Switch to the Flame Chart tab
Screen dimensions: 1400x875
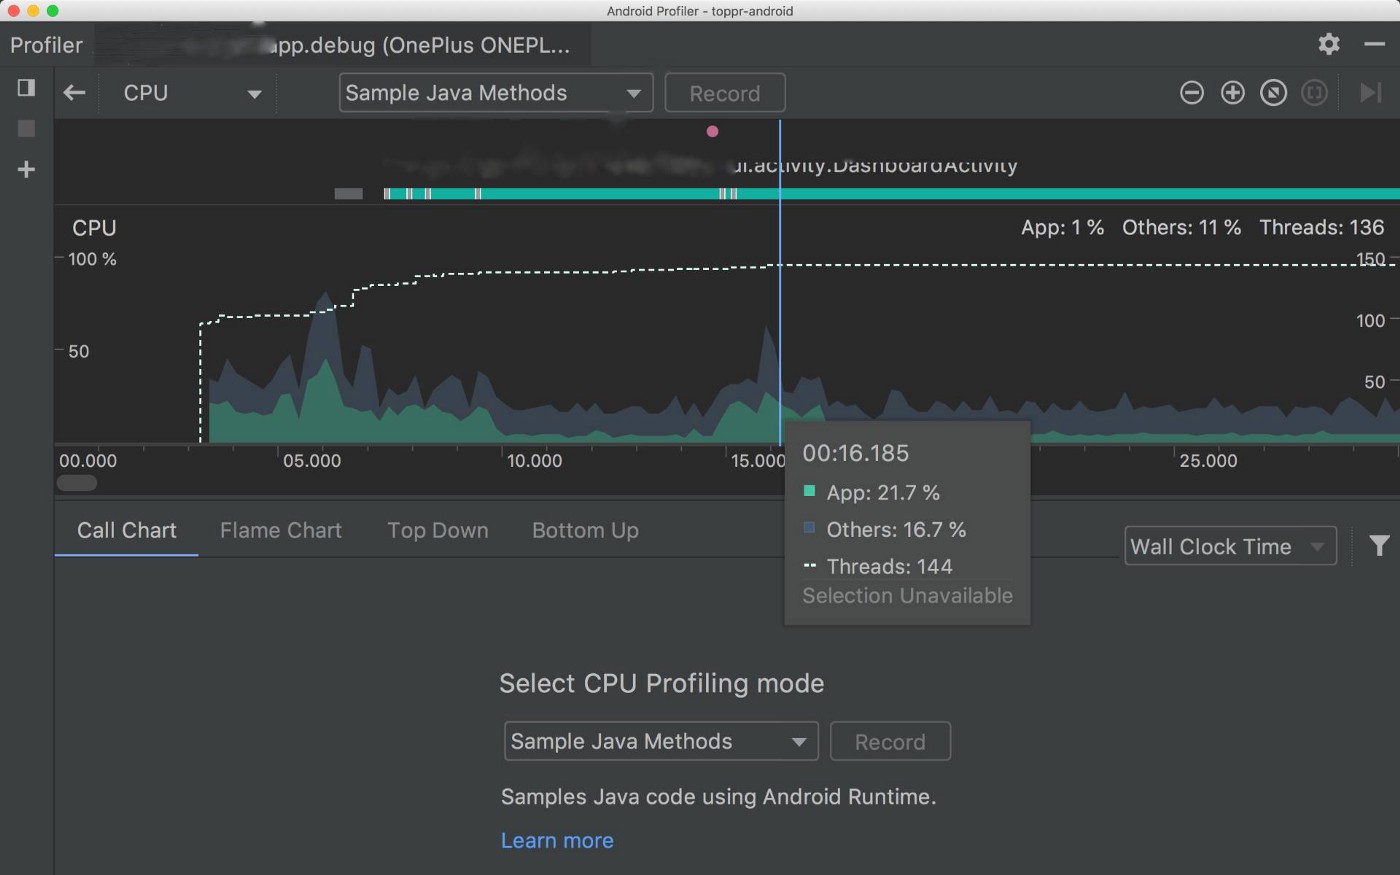tap(280, 531)
